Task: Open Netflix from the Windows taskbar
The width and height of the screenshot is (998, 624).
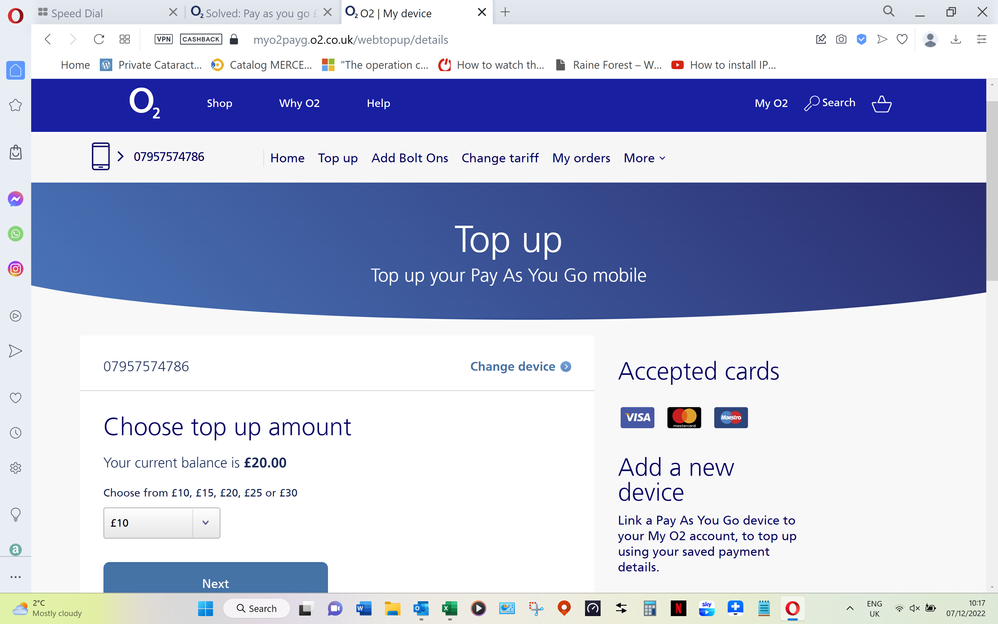Action: coord(678,608)
